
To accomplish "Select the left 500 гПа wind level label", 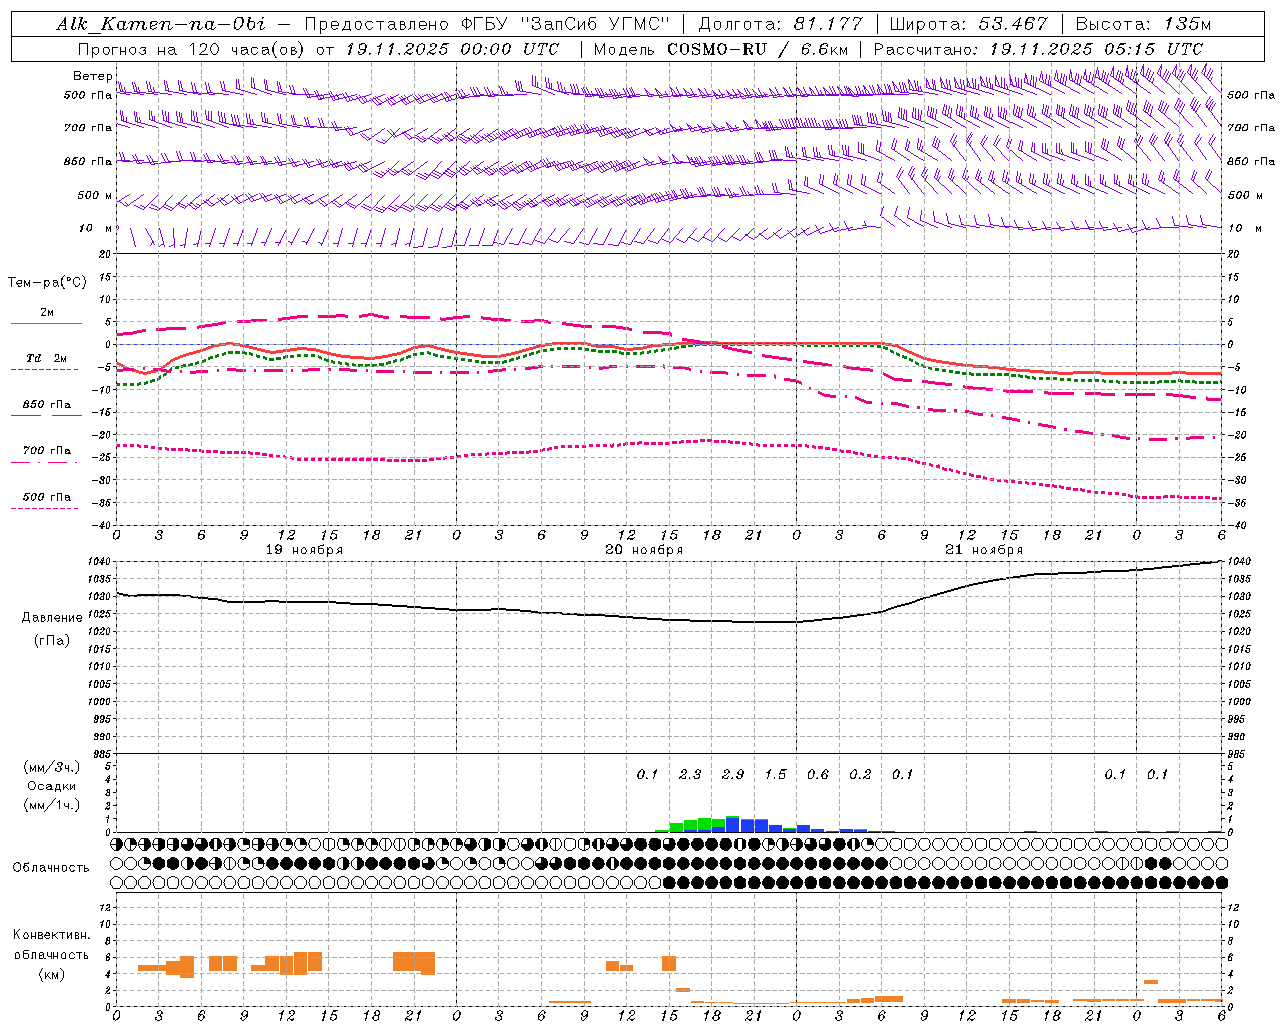I will tap(88, 95).
